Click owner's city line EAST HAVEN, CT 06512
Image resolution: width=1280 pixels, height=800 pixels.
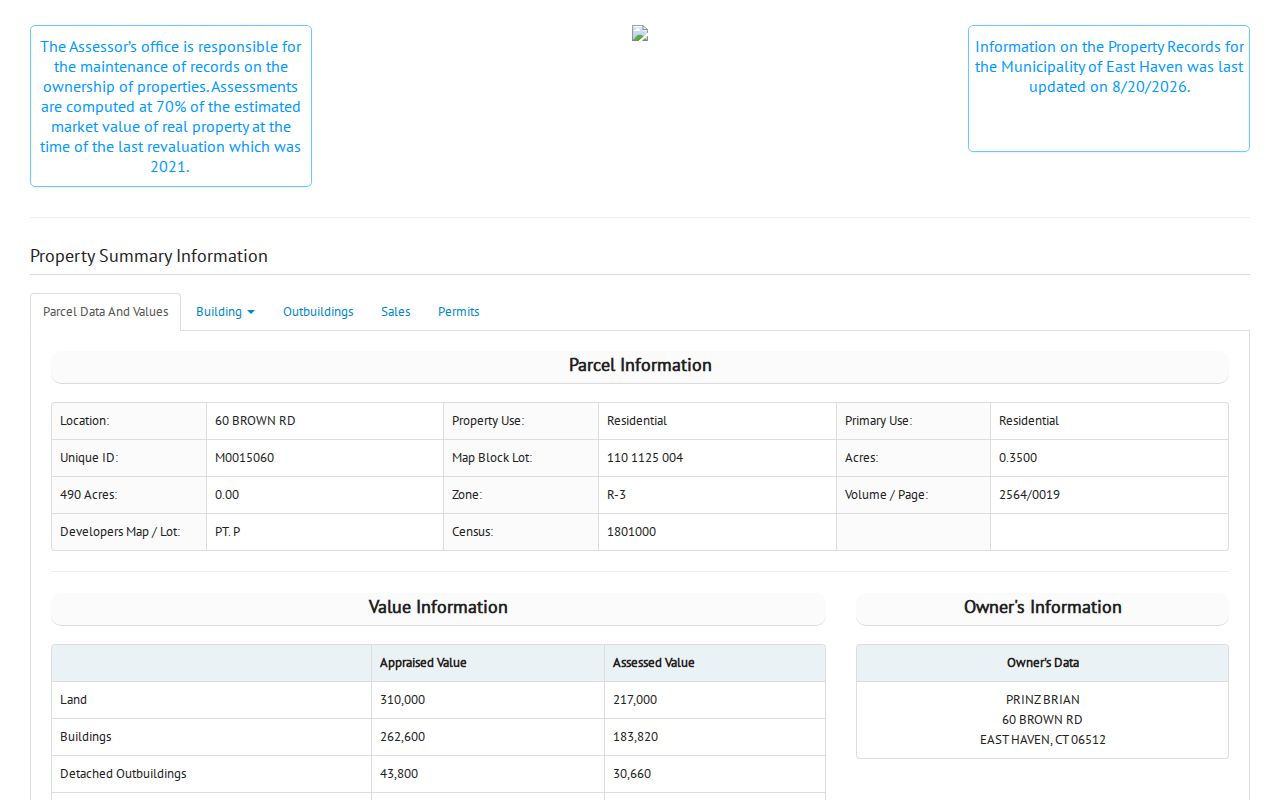click(x=1042, y=740)
